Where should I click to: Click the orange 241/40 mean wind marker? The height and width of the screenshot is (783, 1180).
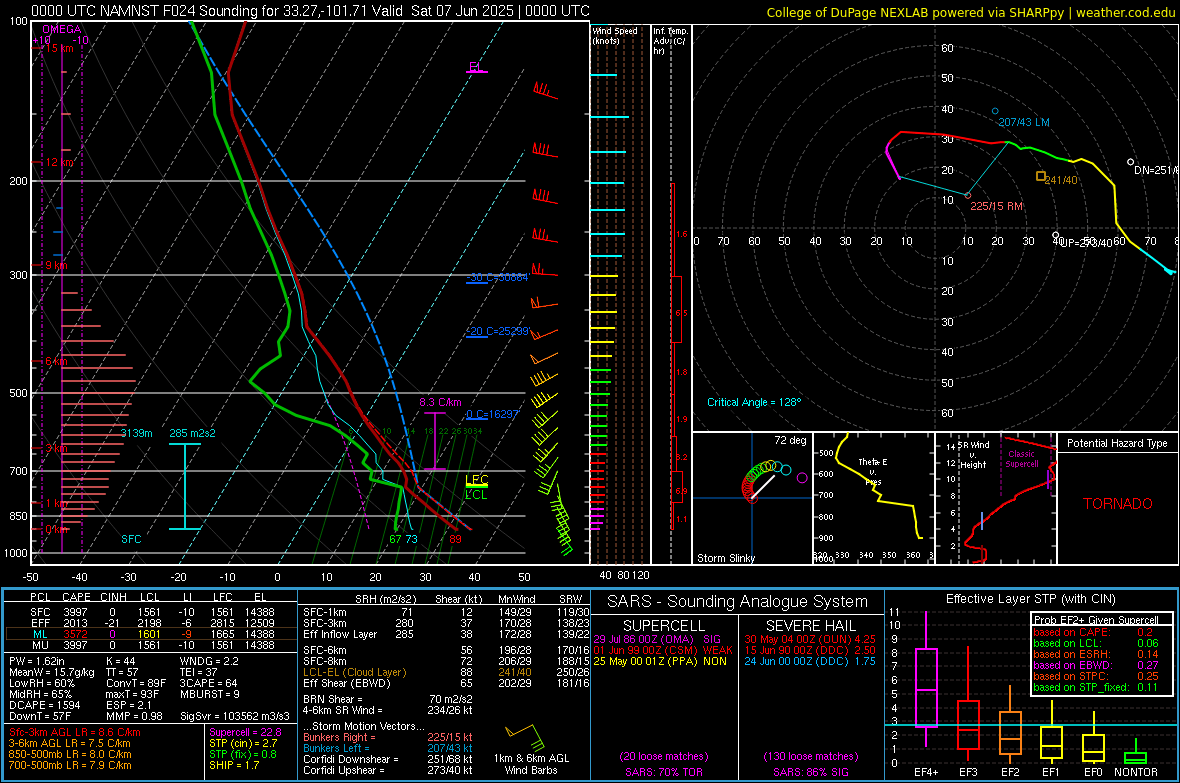tap(1041, 176)
